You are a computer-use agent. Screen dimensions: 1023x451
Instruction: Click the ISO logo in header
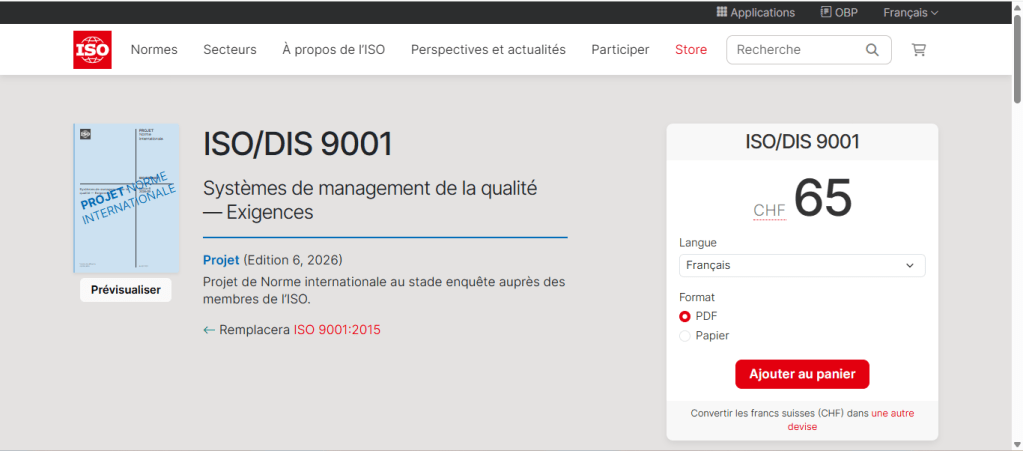pyautogui.click(x=92, y=50)
